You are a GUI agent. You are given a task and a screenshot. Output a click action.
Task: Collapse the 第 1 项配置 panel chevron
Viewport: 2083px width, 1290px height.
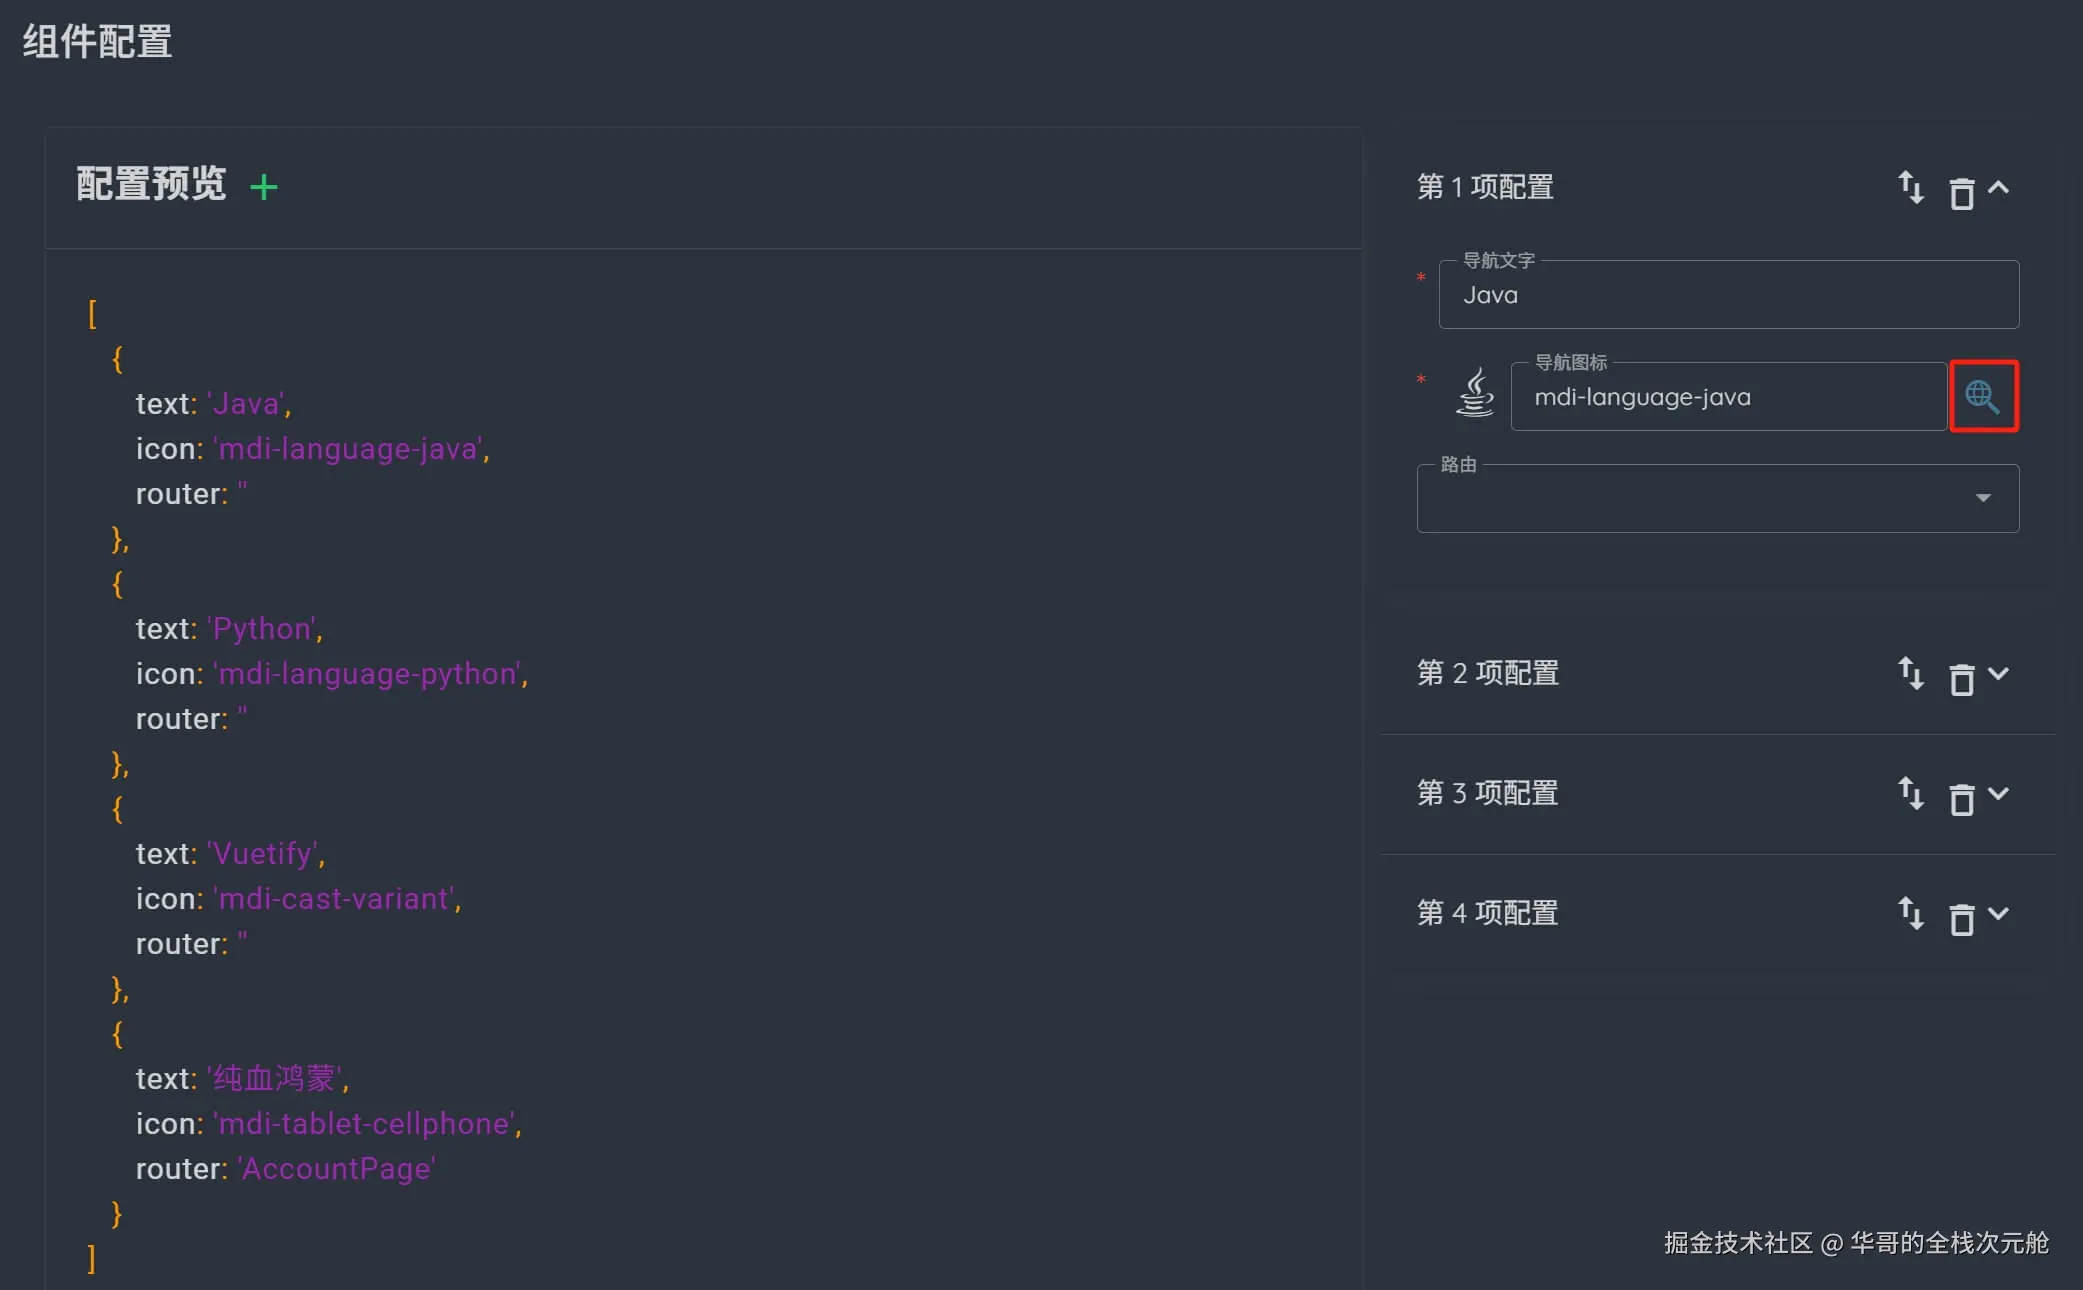click(1998, 187)
